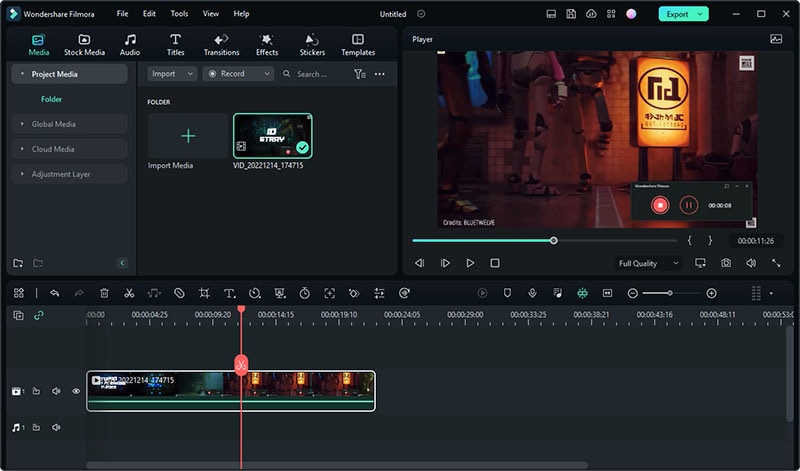The width and height of the screenshot is (800, 471).
Task: Click the timeline zoom slider
Action: (x=670, y=293)
